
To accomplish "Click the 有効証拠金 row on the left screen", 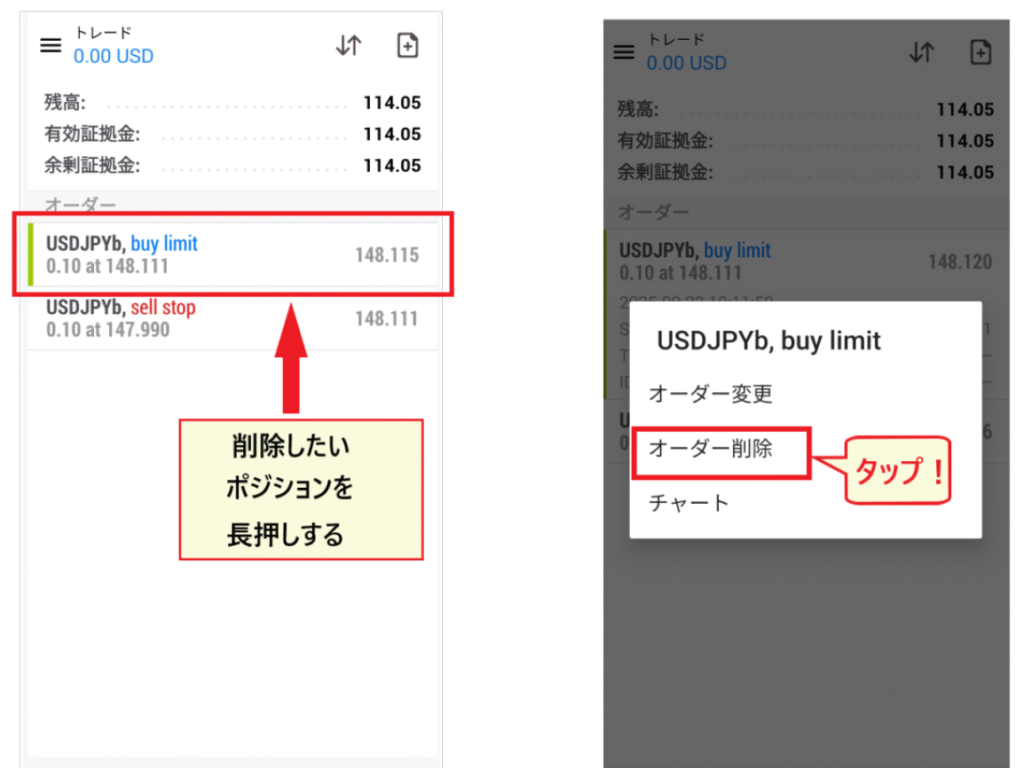I will (232, 135).
